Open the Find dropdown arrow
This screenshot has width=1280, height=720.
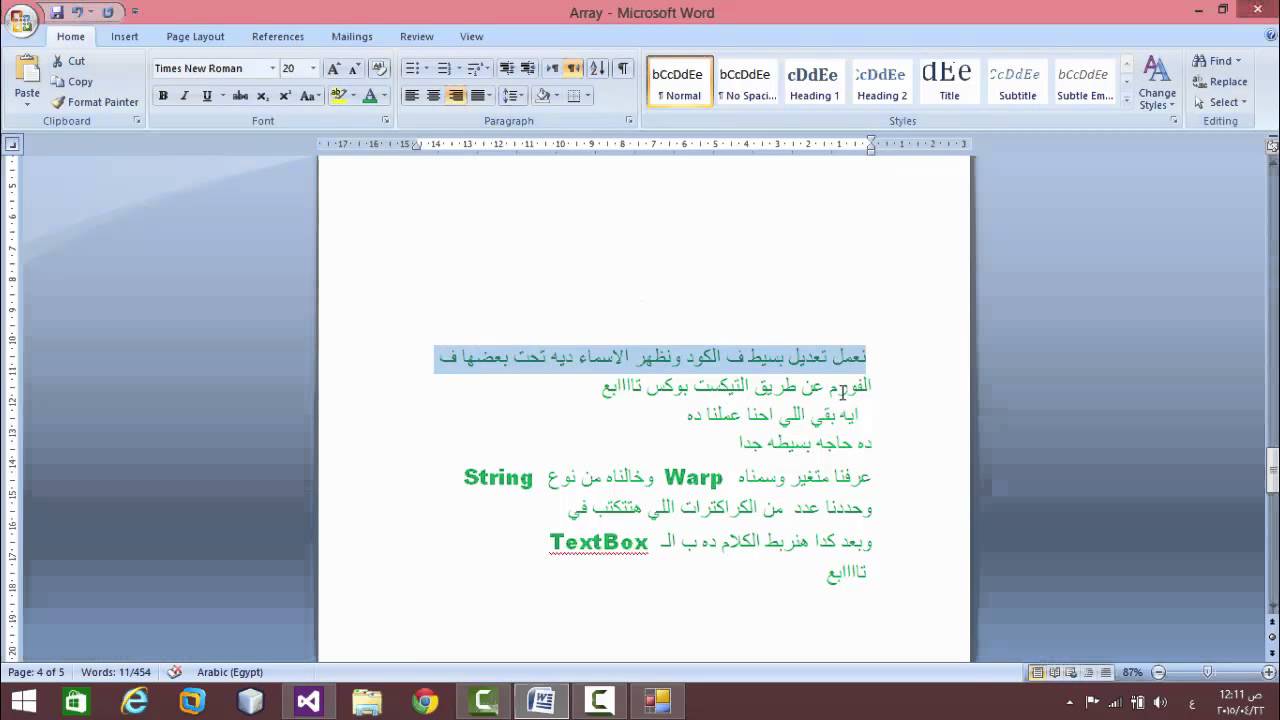pos(1238,61)
